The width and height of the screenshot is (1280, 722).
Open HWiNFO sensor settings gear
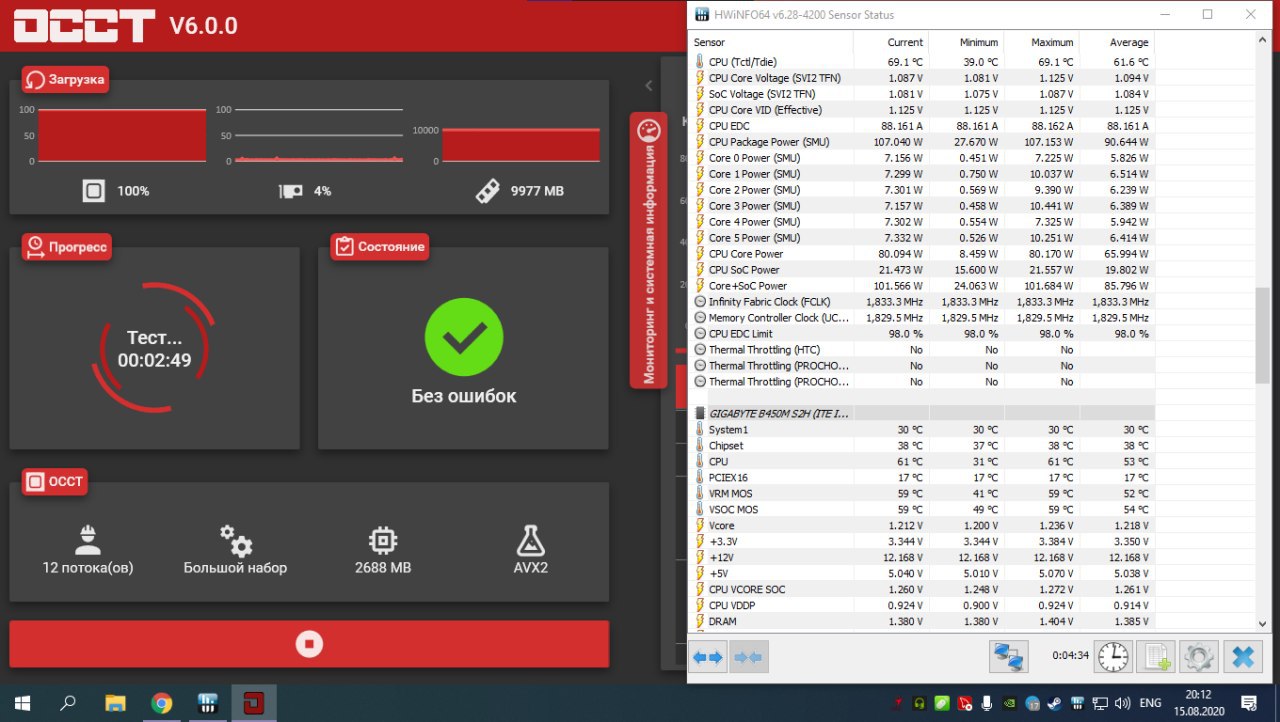pyautogui.click(x=1198, y=656)
